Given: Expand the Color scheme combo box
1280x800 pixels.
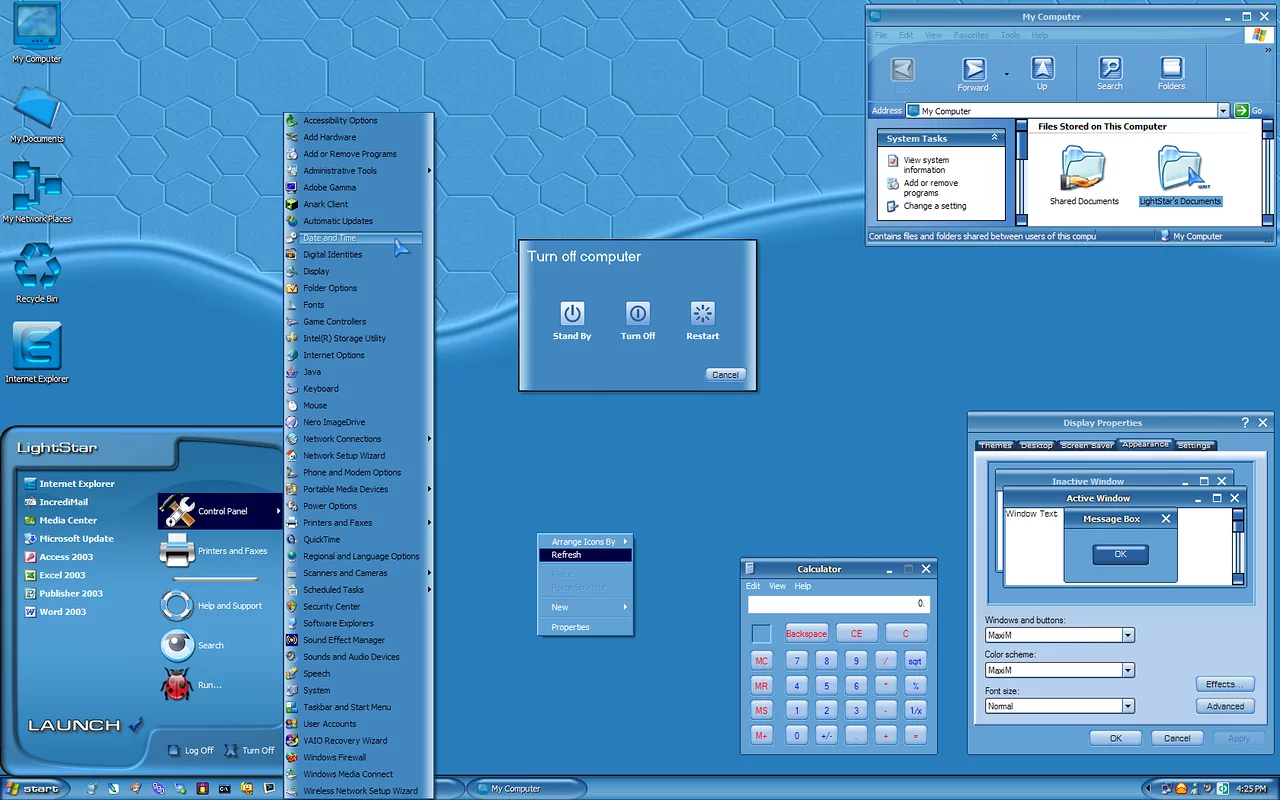Looking at the screenshot, I should click(x=1128, y=670).
